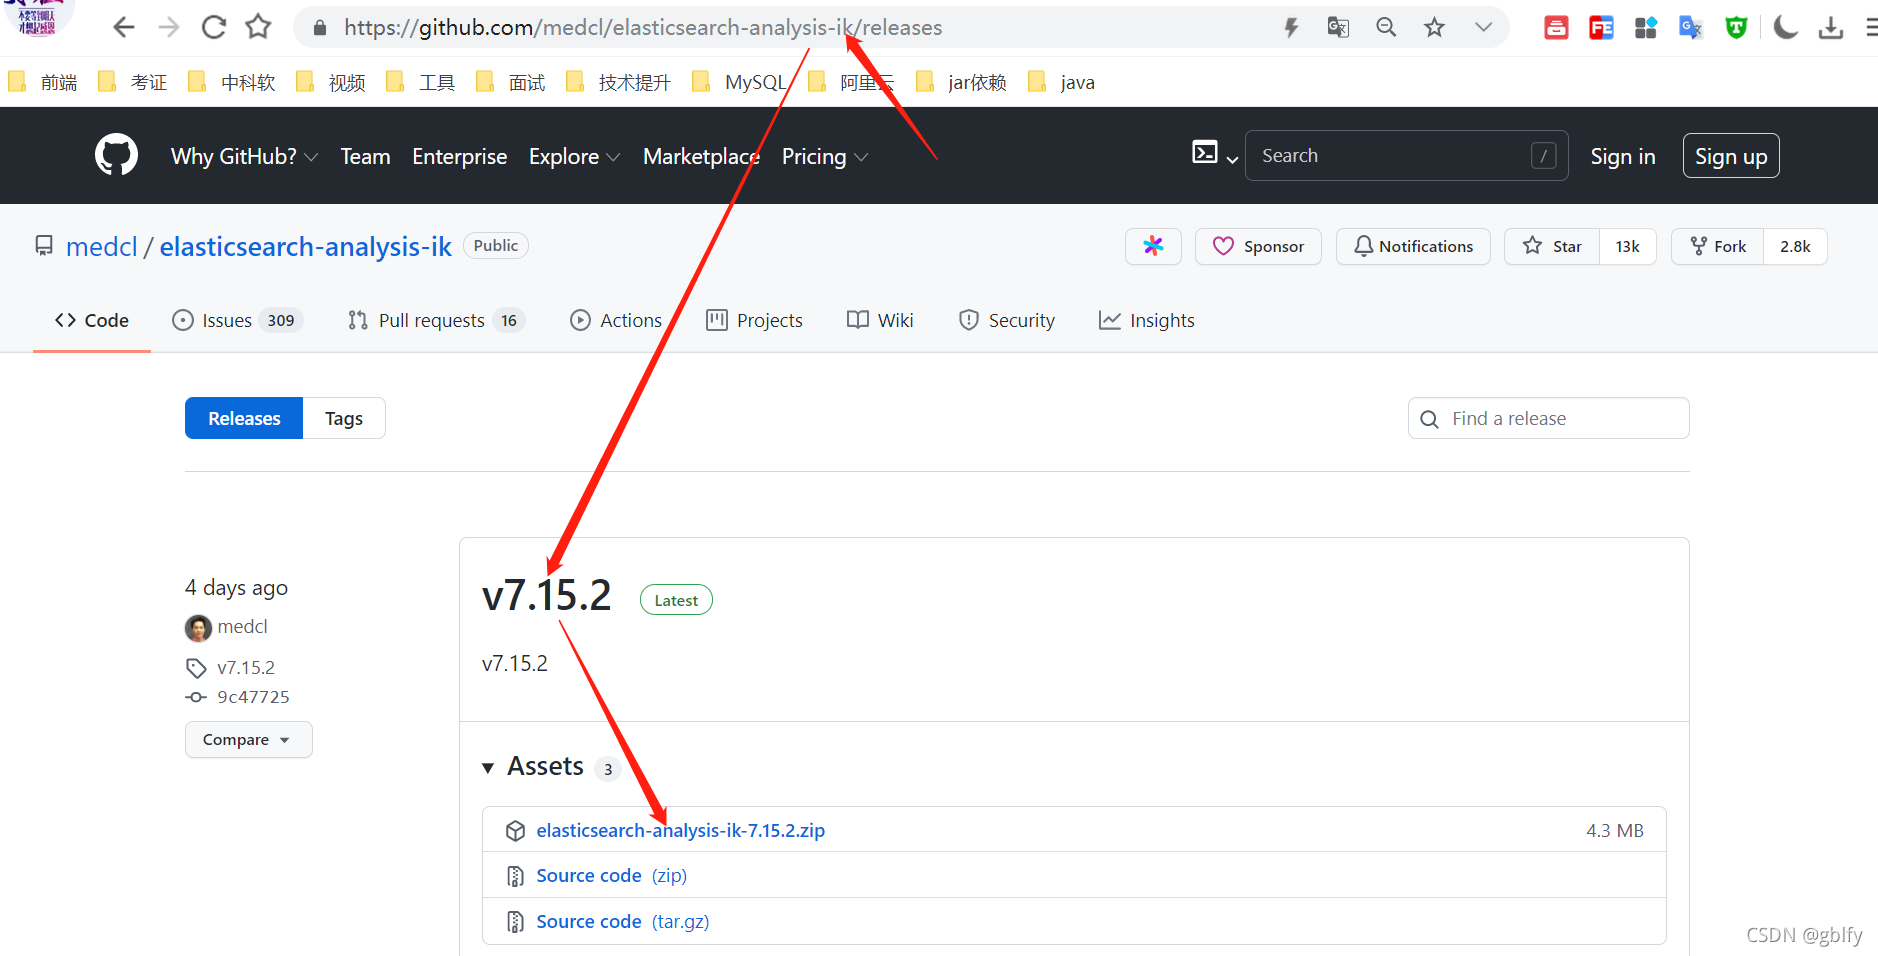This screenshot has height=956, width=1878.
Task: Open the jar依赖 bookmark folder
Action: pos(961,82)
